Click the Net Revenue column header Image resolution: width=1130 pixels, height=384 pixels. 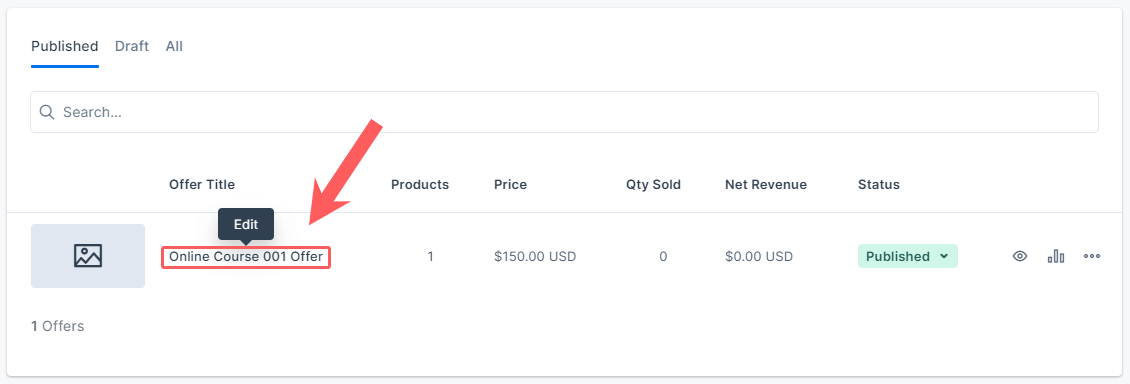point(766,184)
